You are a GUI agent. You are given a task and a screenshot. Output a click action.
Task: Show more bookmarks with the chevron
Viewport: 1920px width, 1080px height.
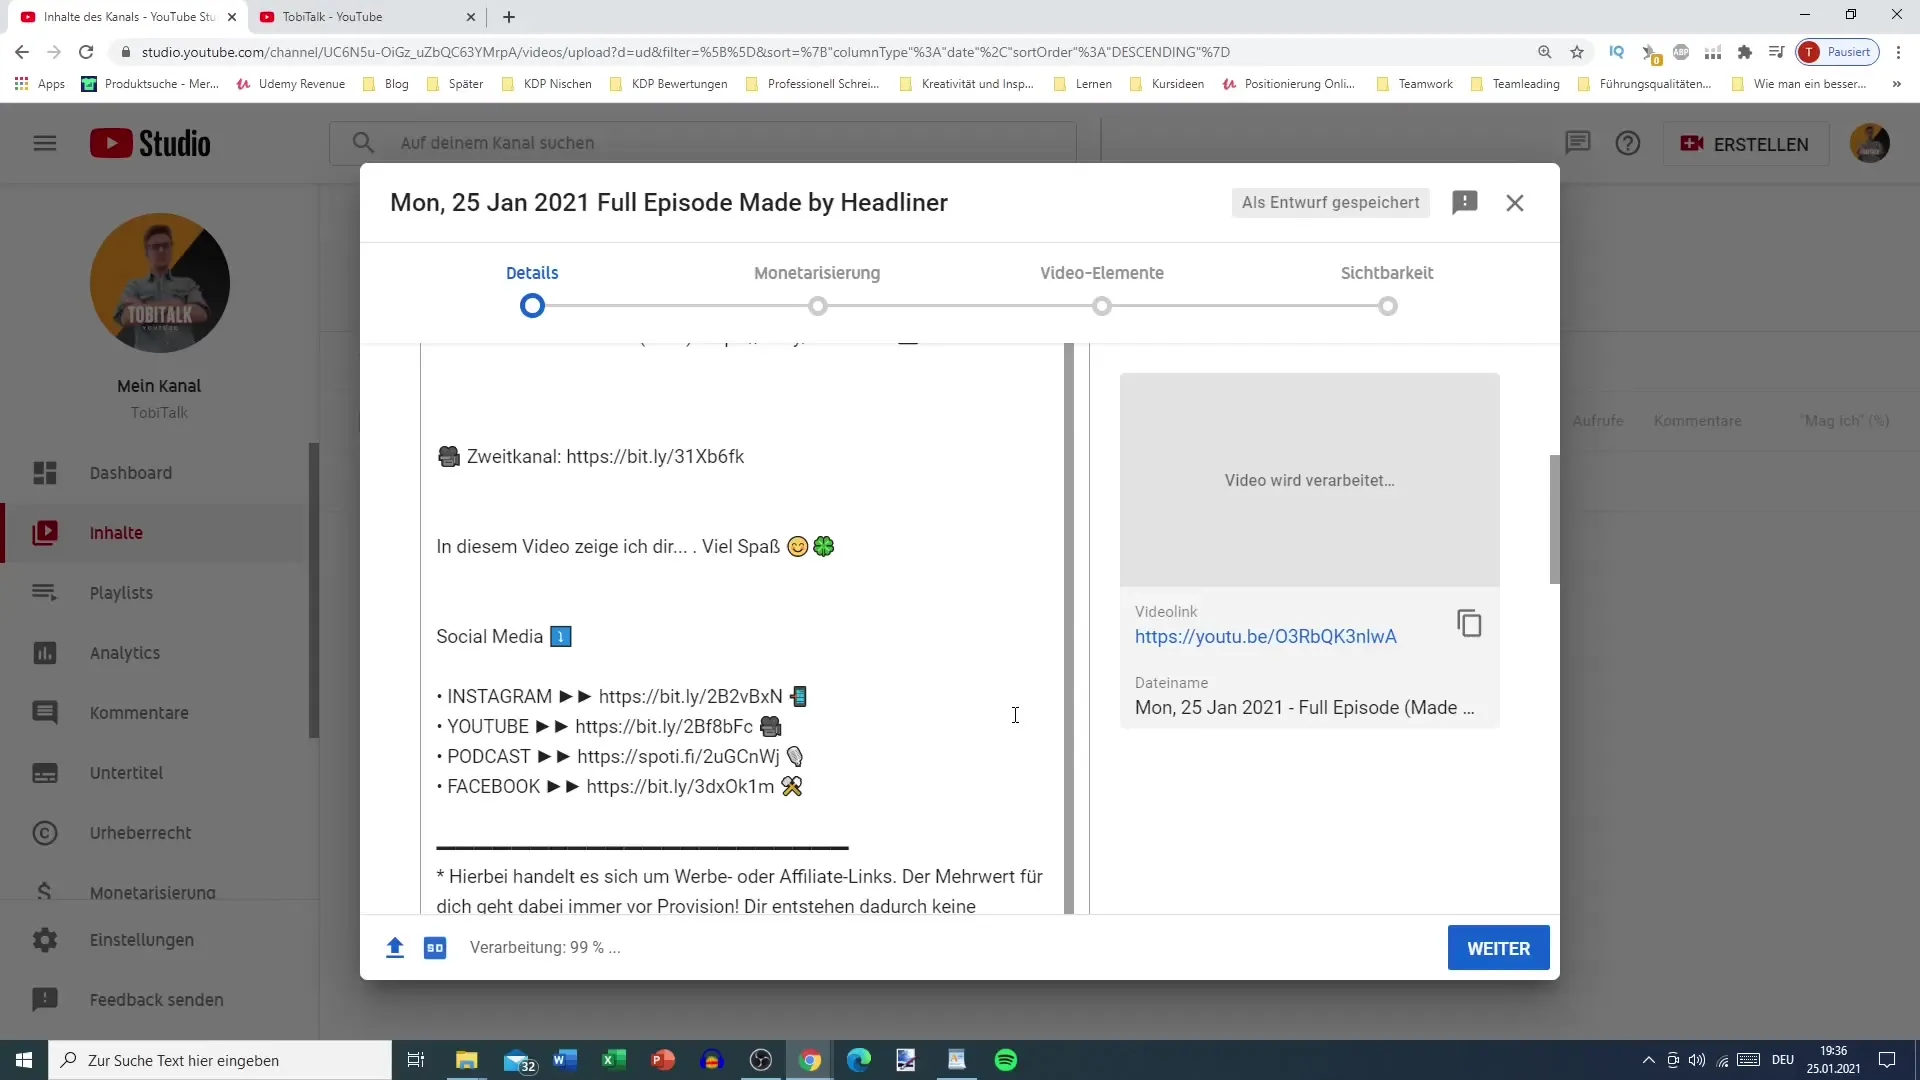pyautogui.click(x=1897, y=84)
